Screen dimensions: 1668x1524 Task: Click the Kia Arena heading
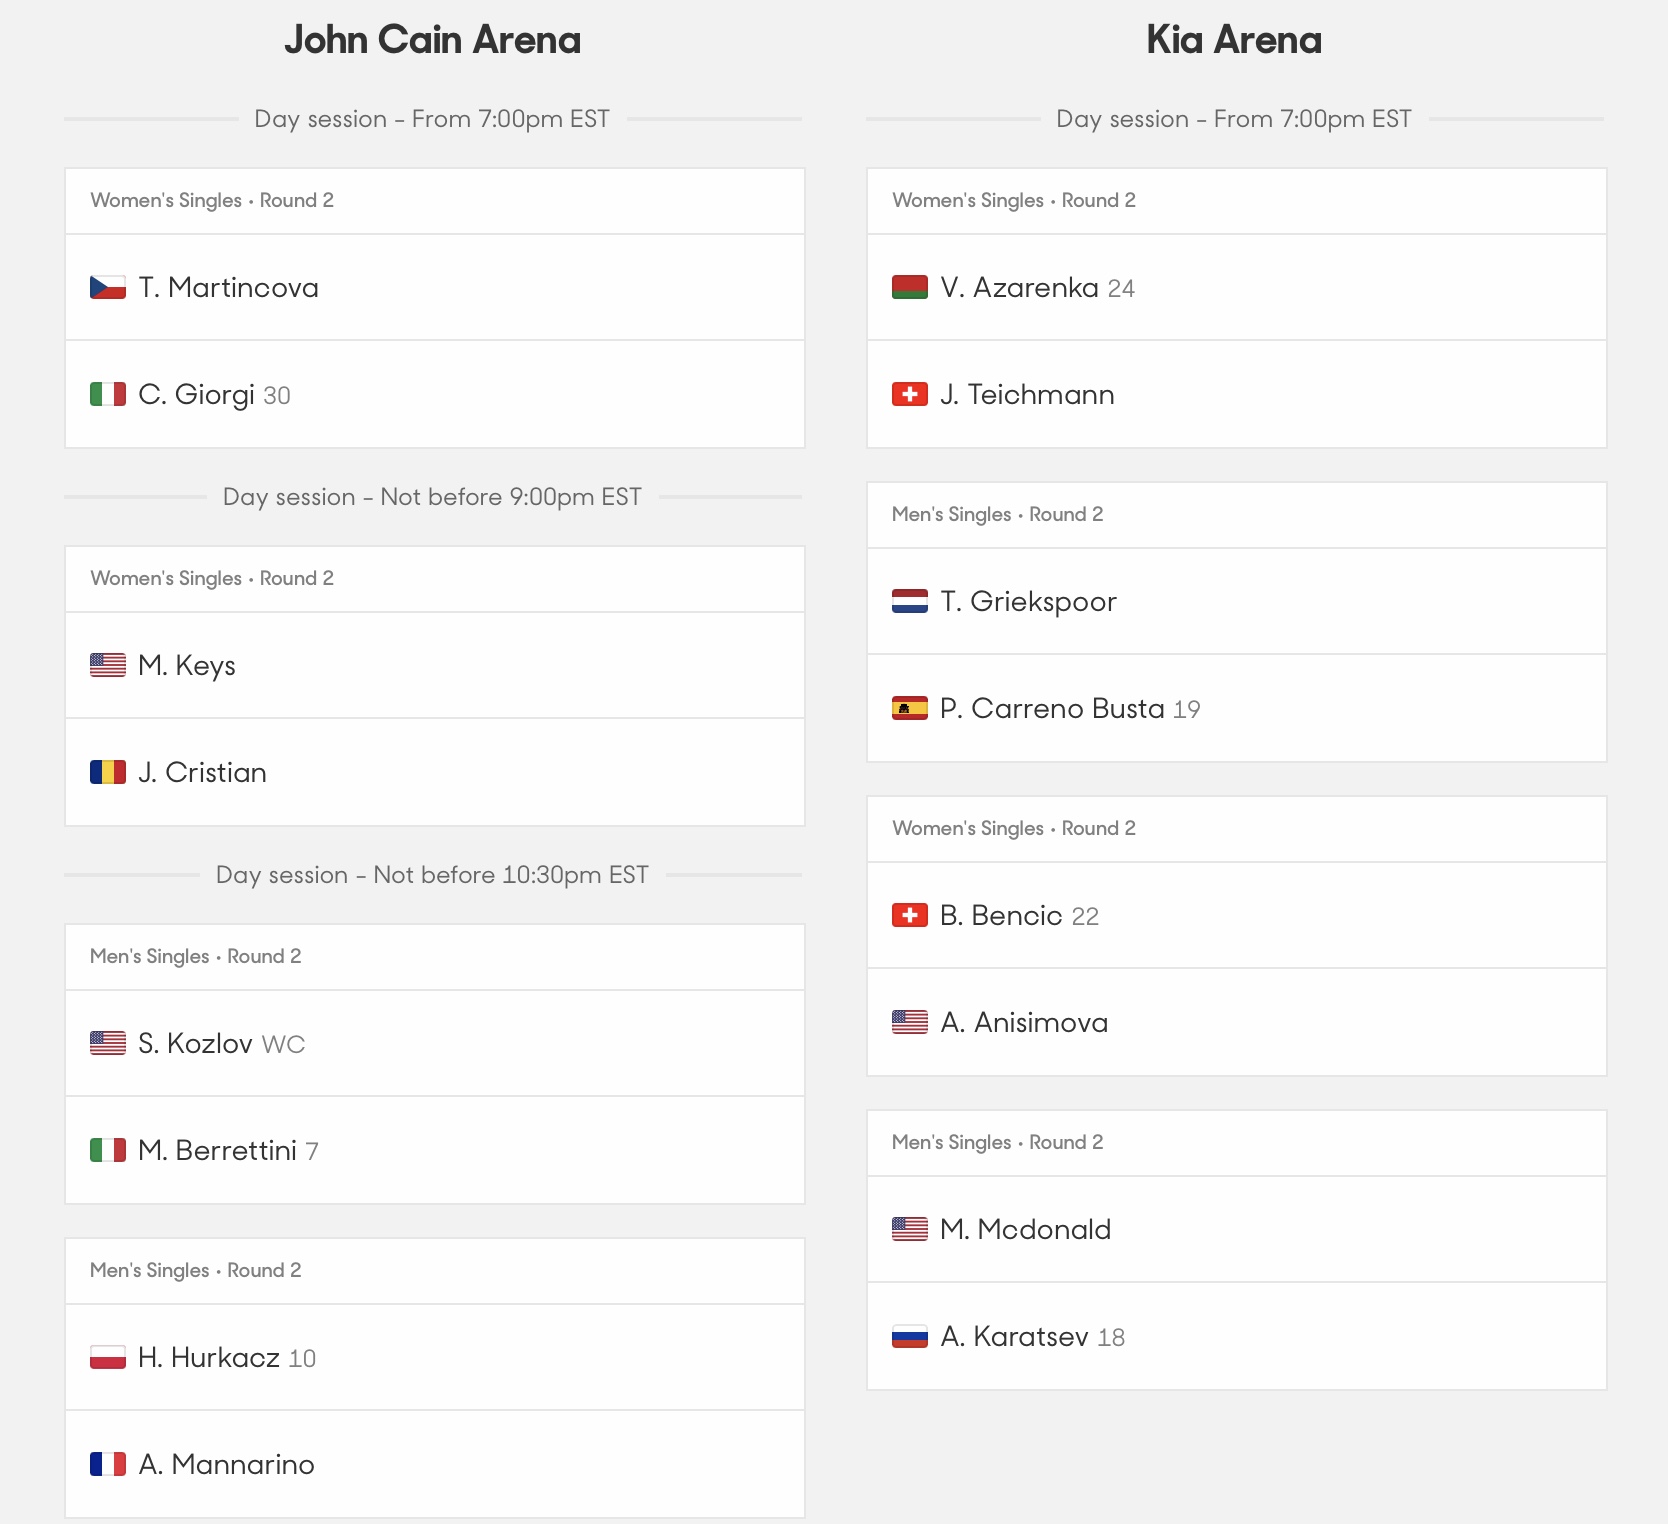pyautogui.click(x=1234, y=40)
